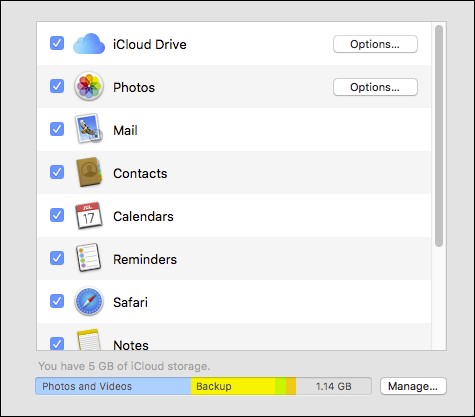Toggle the Notes checkbox
Image resolution: width=475 pixels, height=417 pixels.
(57, 343)
